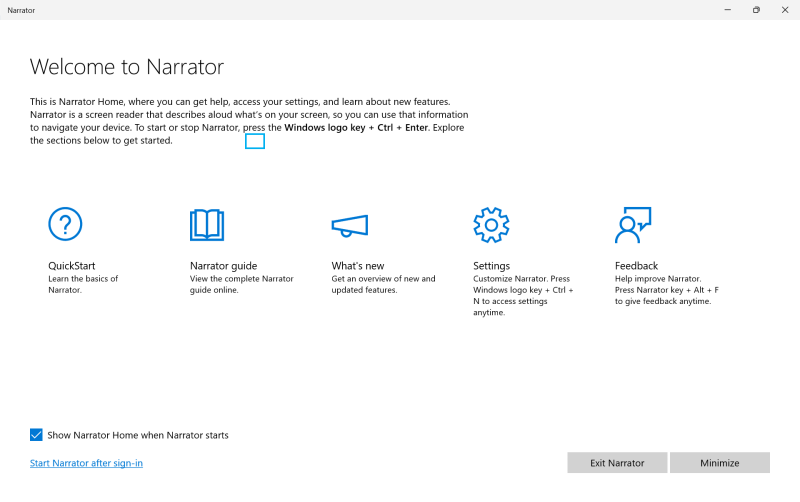Click the blue Narrator focus rectangle
Image resolution: width=800 pixels, height=502 pixels.
click(255, 141)
